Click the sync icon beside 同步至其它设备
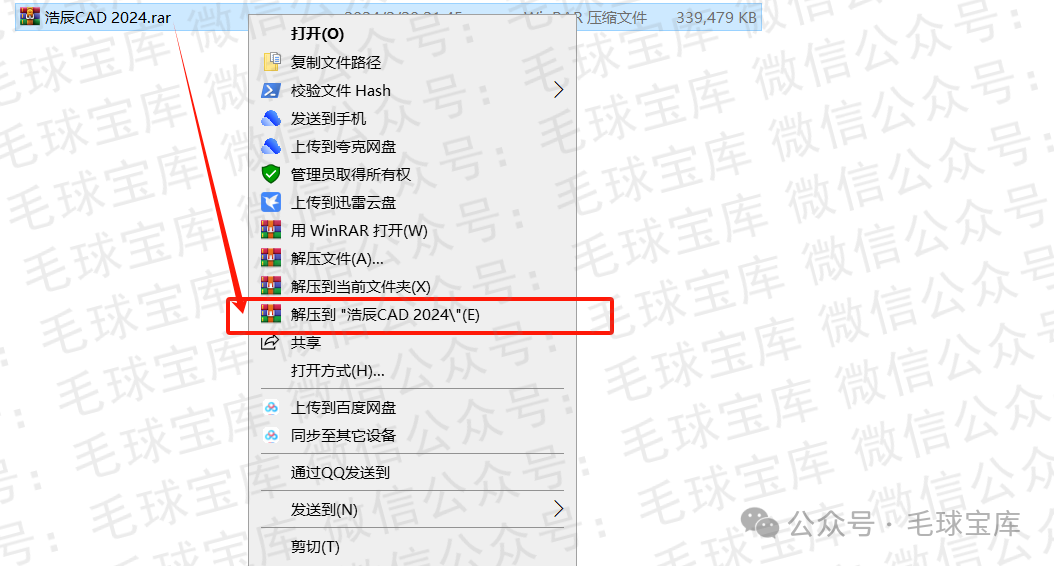The image size is (1054, 566). [x=271, y=436]
